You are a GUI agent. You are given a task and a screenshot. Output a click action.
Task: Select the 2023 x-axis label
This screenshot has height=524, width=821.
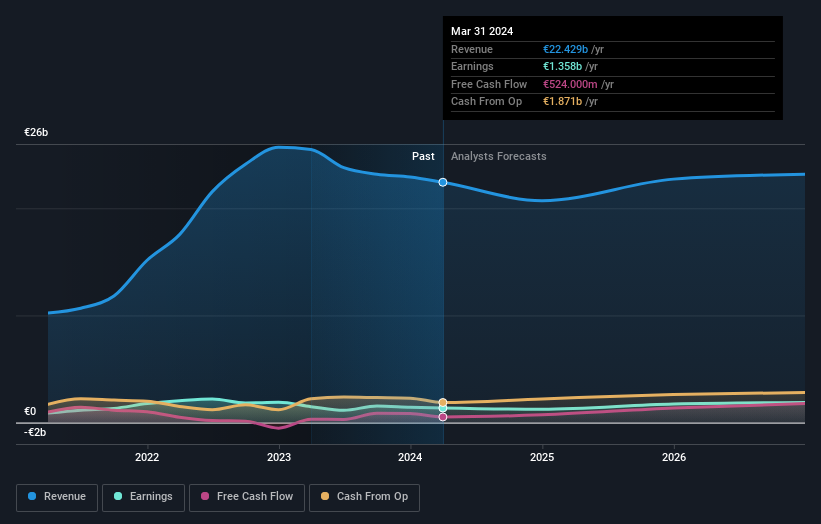tap(279, 457)
